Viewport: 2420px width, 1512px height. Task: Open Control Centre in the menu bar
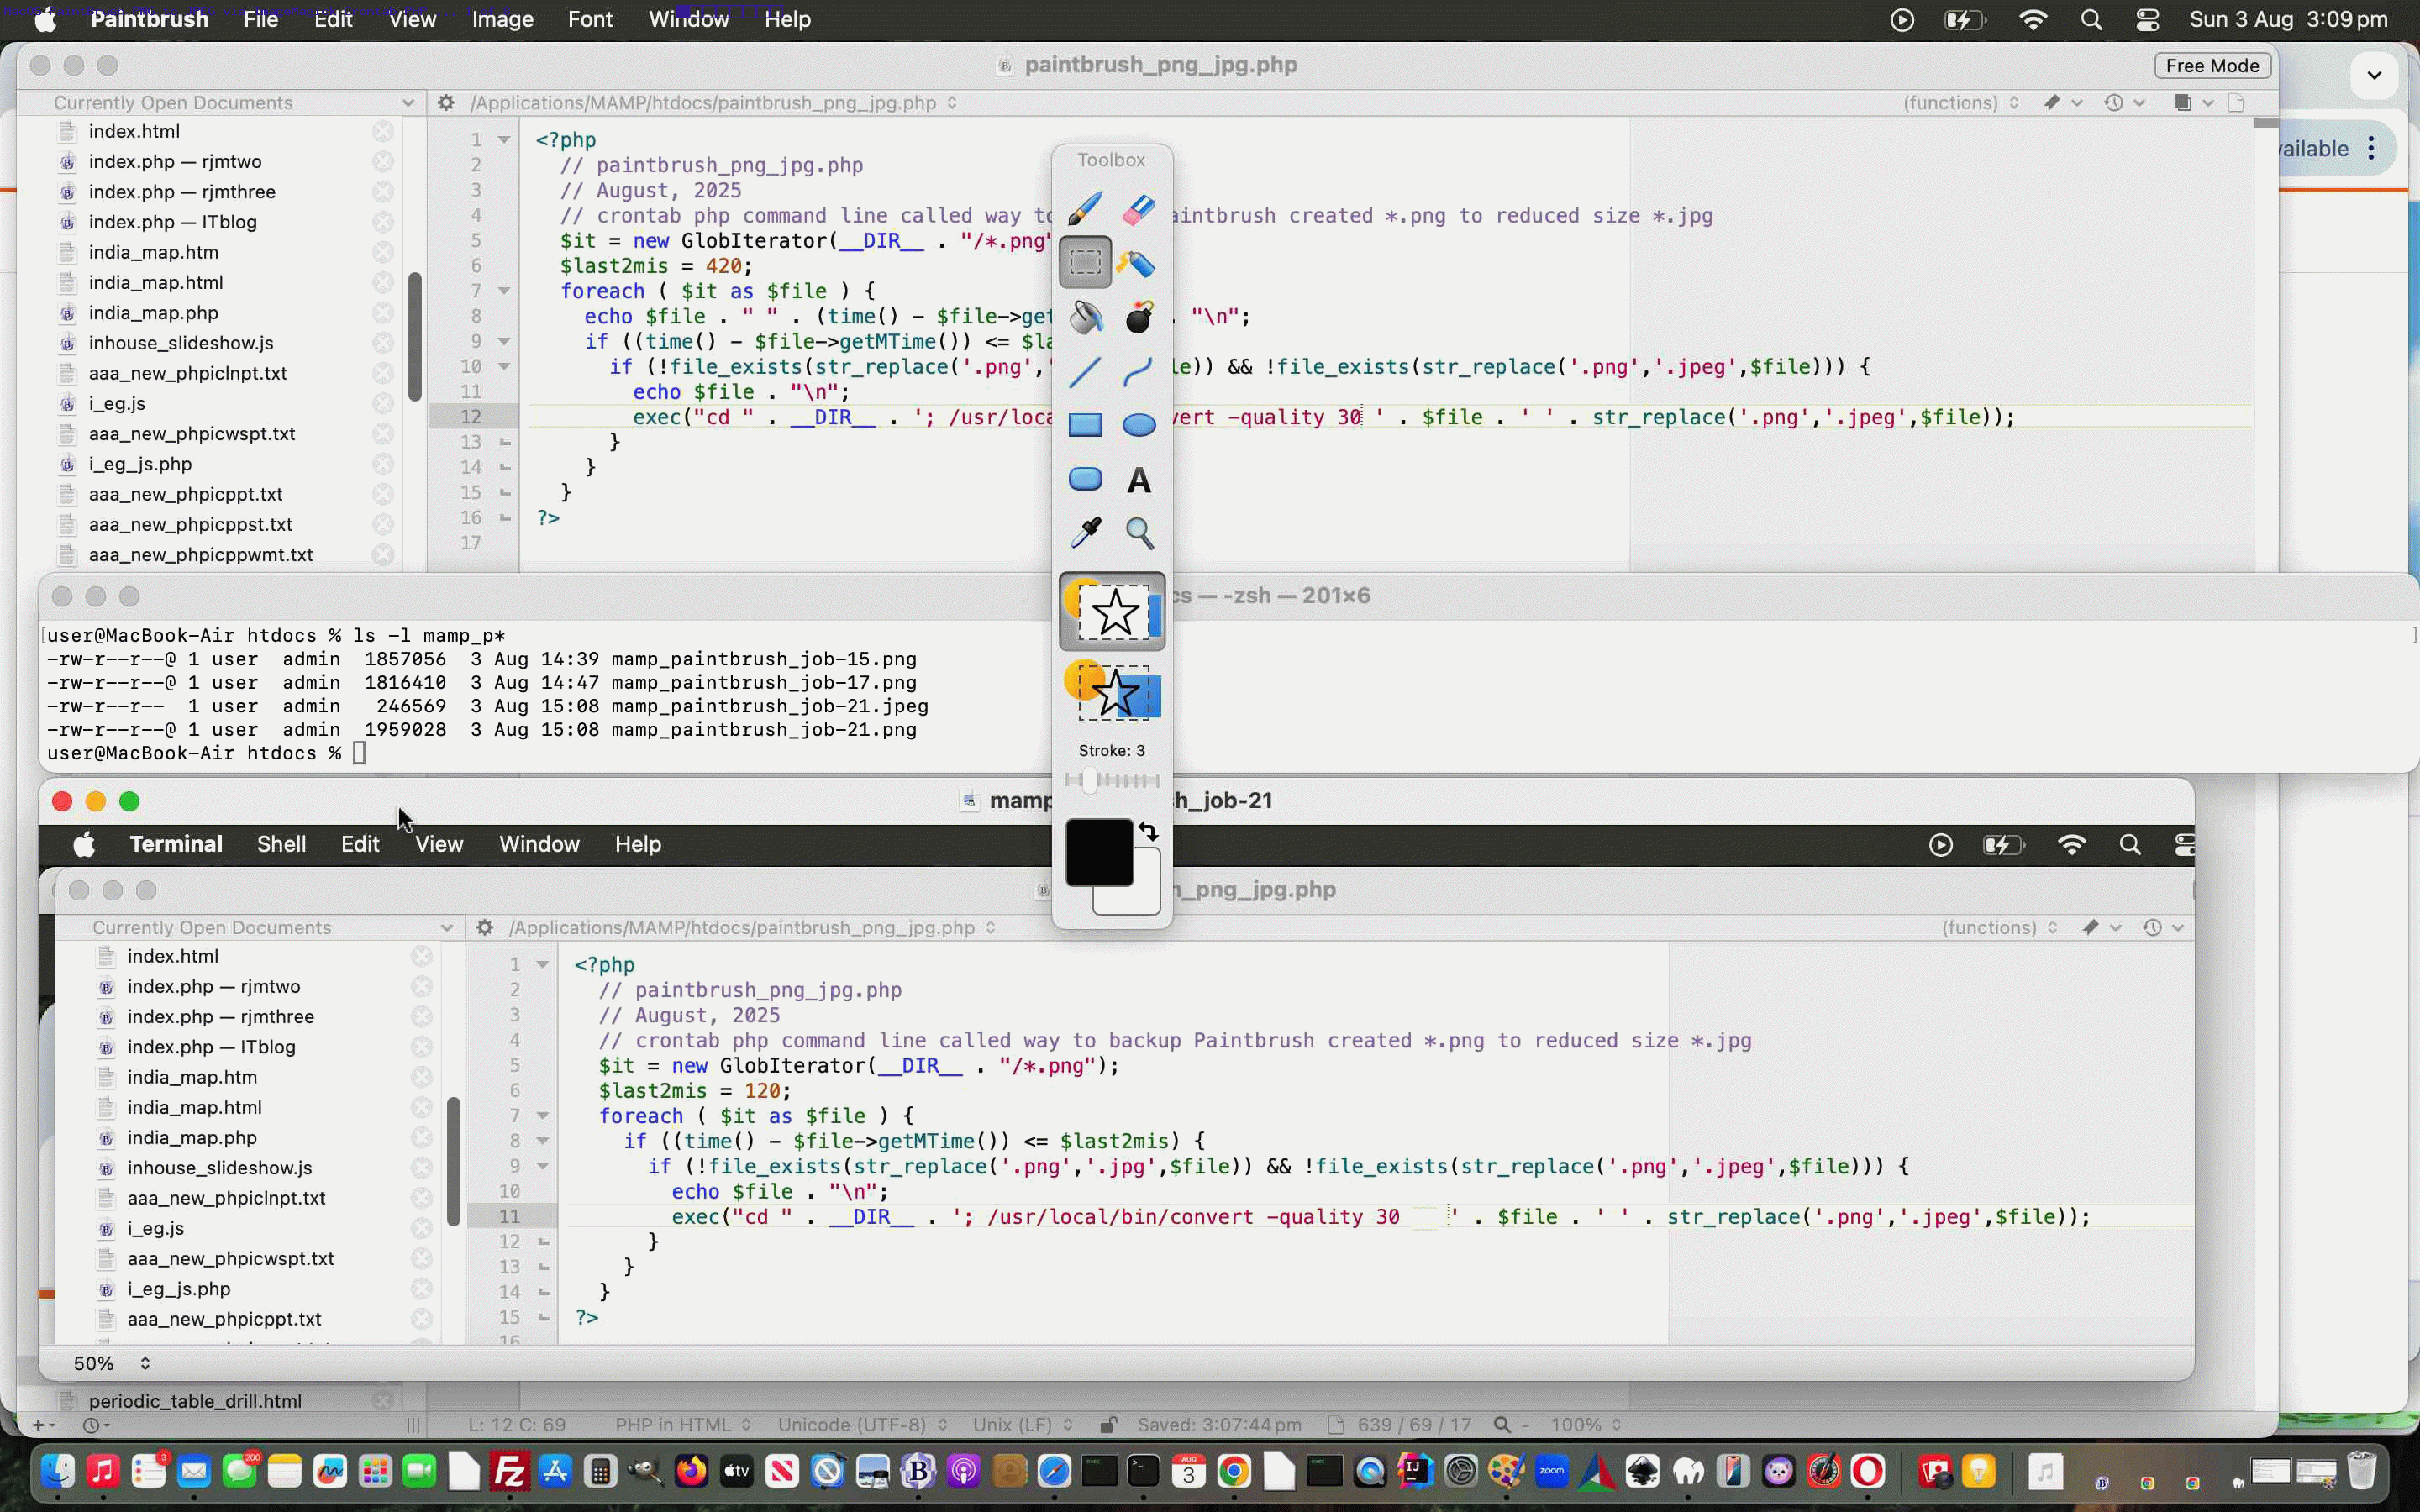pos(2147,19)
